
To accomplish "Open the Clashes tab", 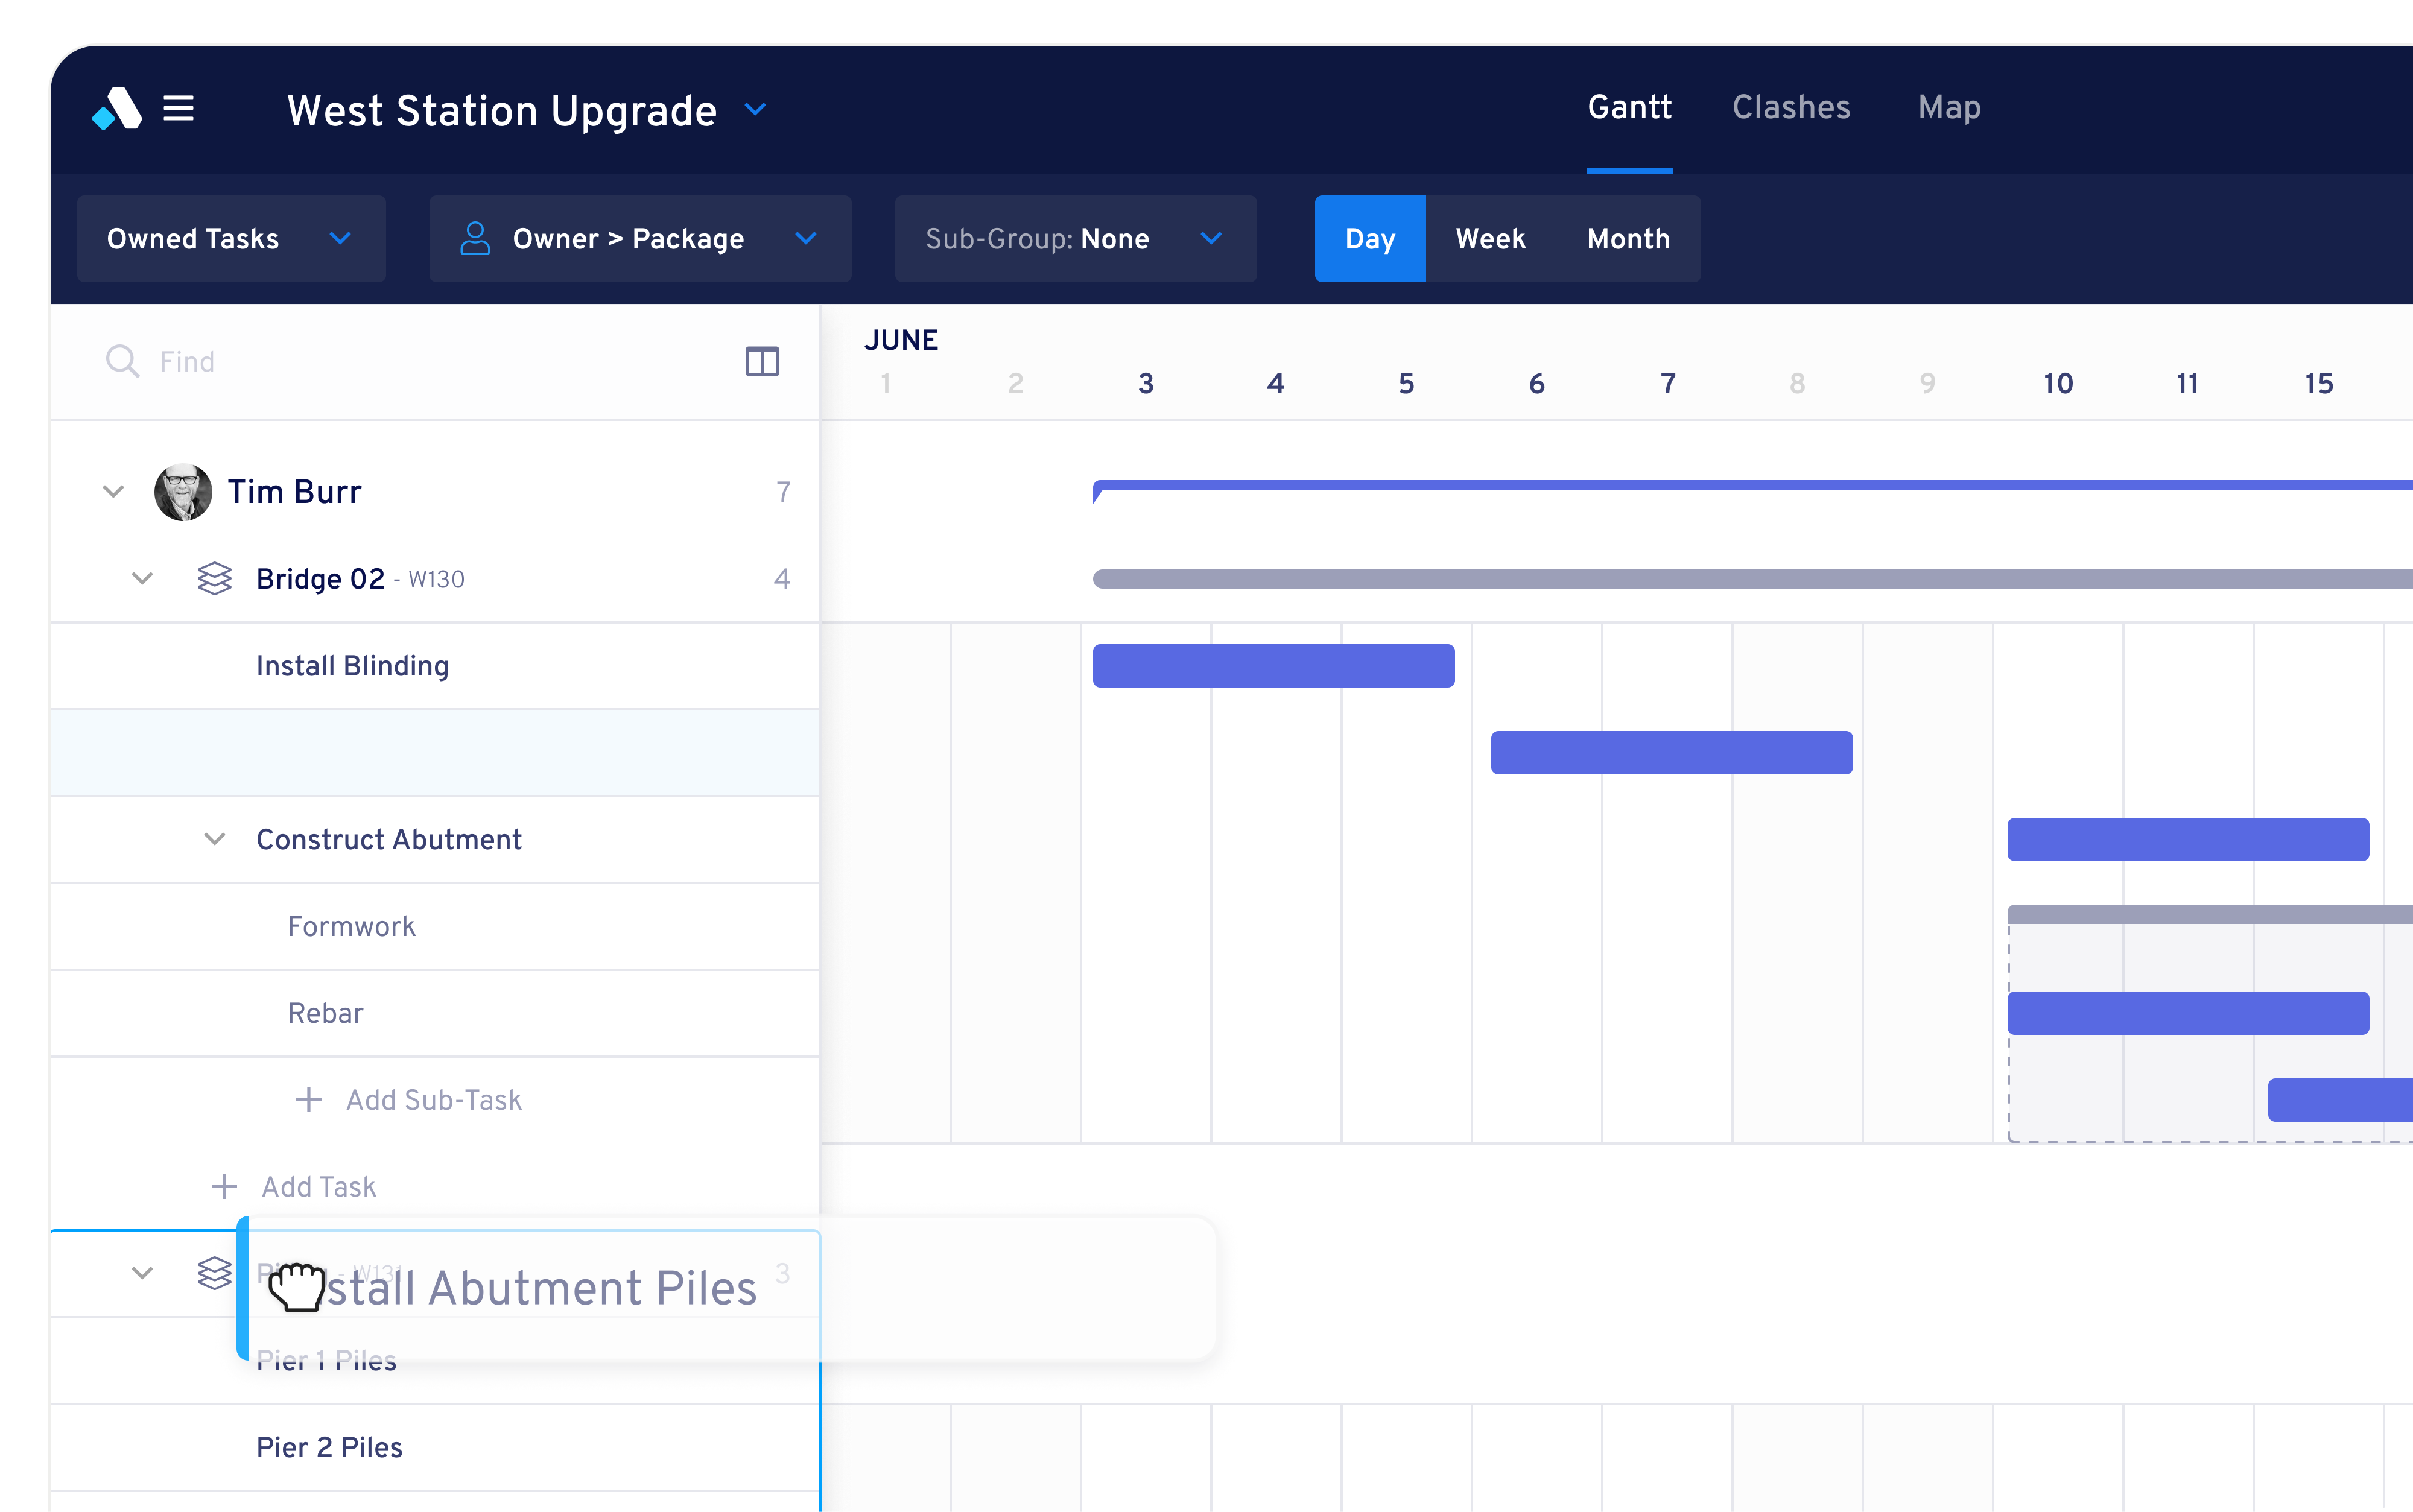I will (1790, 108).
